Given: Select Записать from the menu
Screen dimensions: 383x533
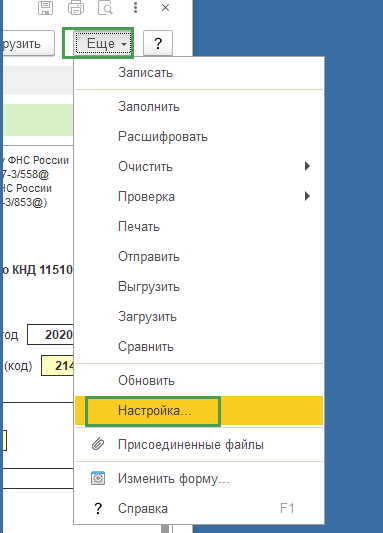Looking at the screenshot, I should click(x=199, y=73).
